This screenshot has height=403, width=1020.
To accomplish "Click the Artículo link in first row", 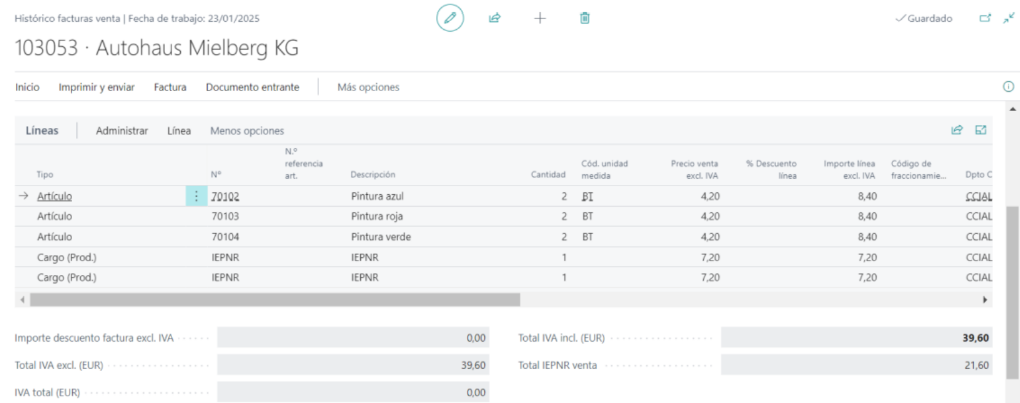I will pyautogui.click(x=55, y=196).
